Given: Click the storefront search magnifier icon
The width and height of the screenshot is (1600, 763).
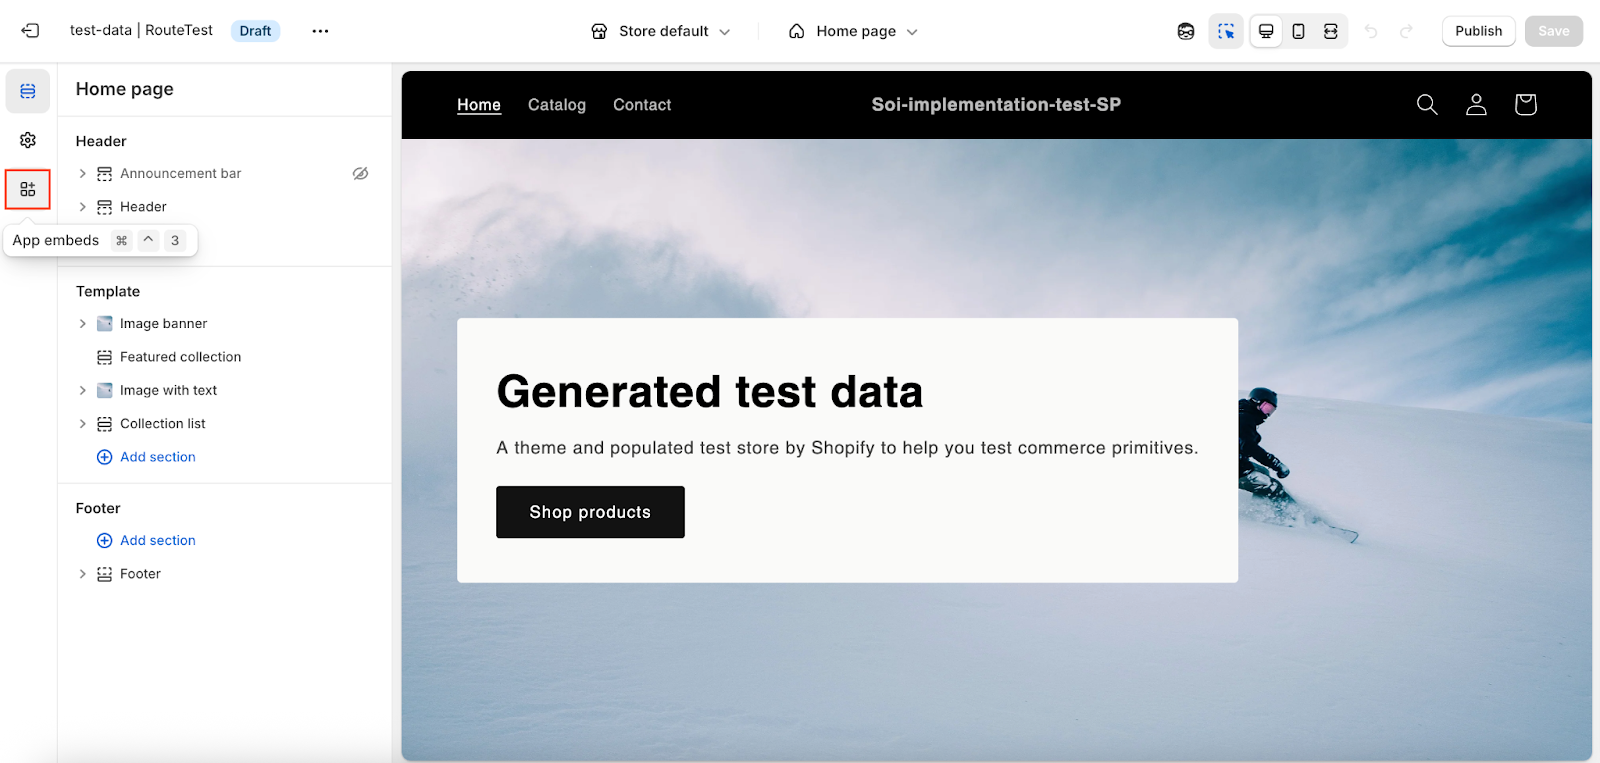Looking at the screenshot, I should [x=1427, y=105].
